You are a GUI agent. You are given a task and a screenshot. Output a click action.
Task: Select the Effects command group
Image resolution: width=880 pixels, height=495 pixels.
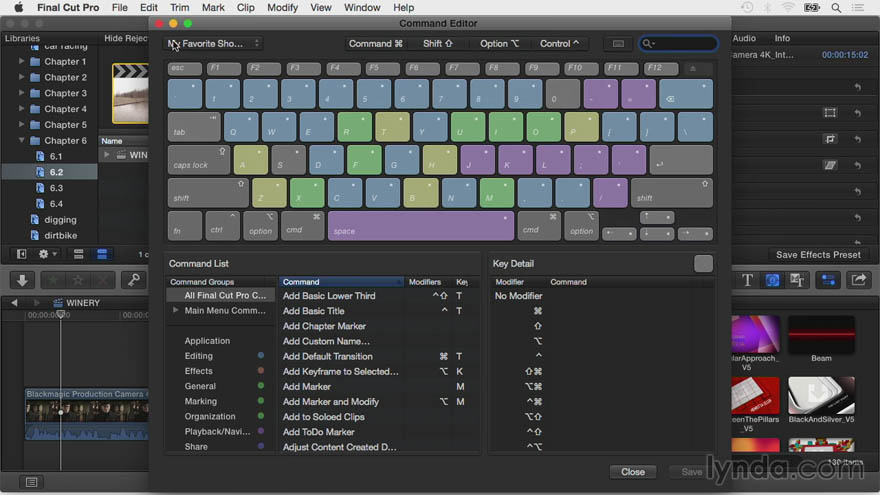[x=199, y=371]
